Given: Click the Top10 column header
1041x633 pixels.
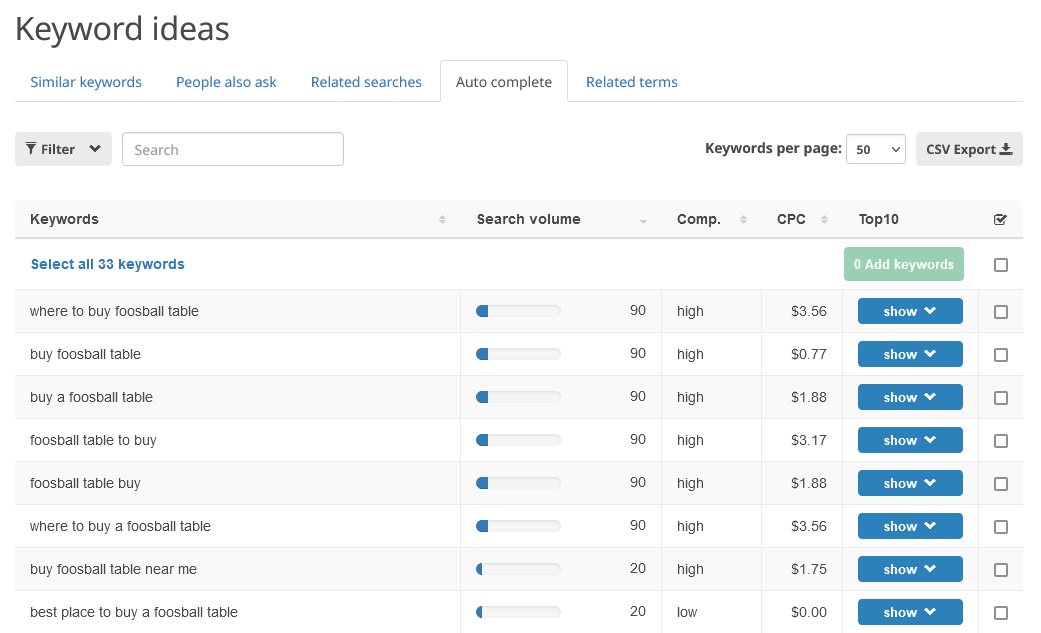Looking at the screenshot, I should tap(878, 219).
